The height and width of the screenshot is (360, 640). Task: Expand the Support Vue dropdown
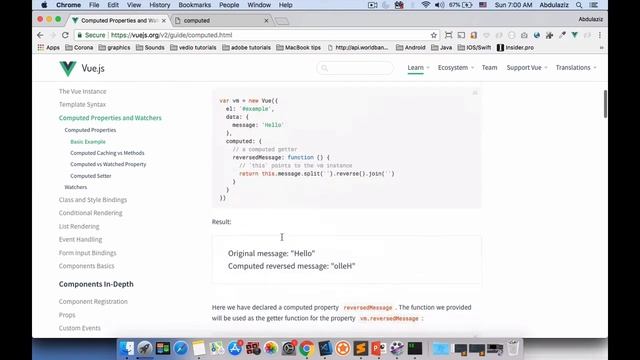pyautogui.click(x=527, y=68)
